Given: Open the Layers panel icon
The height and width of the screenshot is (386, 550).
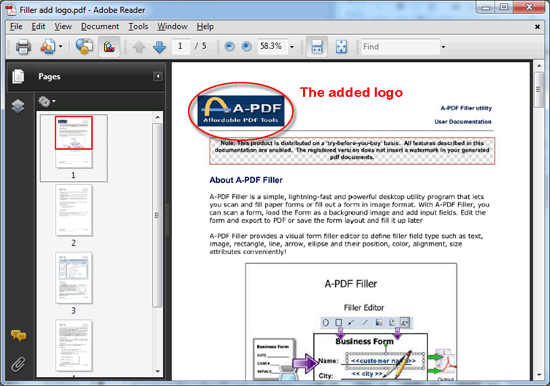Looking at the screenshot, I should [18, 106].
